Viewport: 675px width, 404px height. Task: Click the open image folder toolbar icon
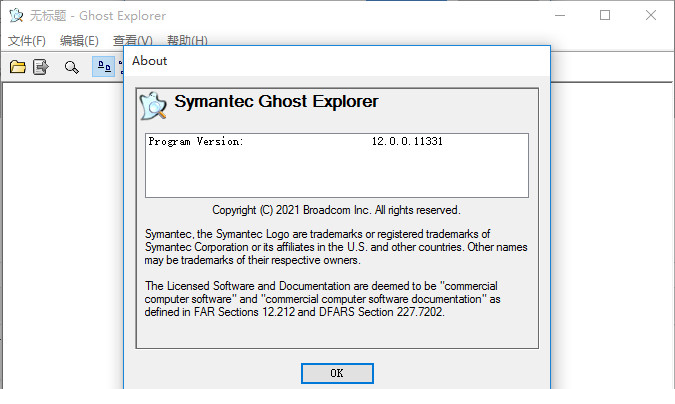pyautogui.click(x=18, y=67)
